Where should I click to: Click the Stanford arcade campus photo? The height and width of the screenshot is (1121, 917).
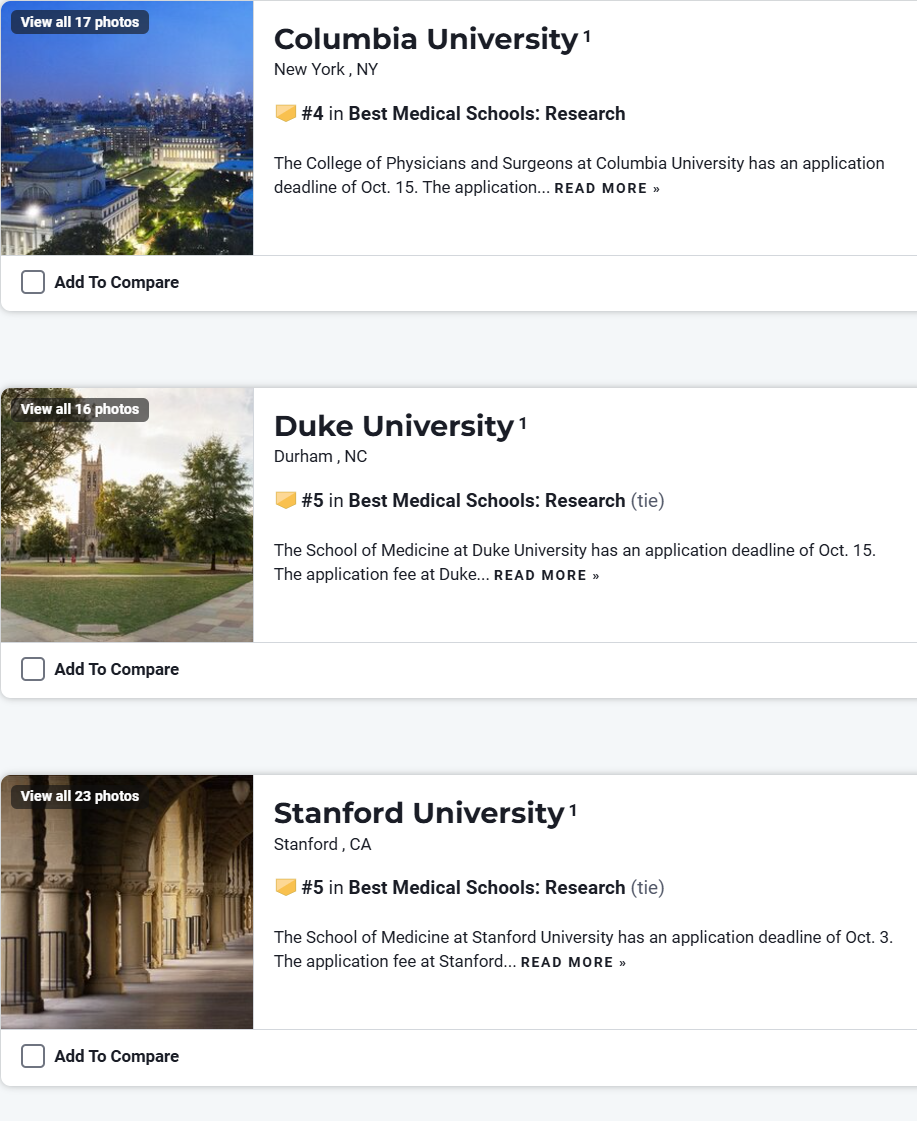pos(127,915)
